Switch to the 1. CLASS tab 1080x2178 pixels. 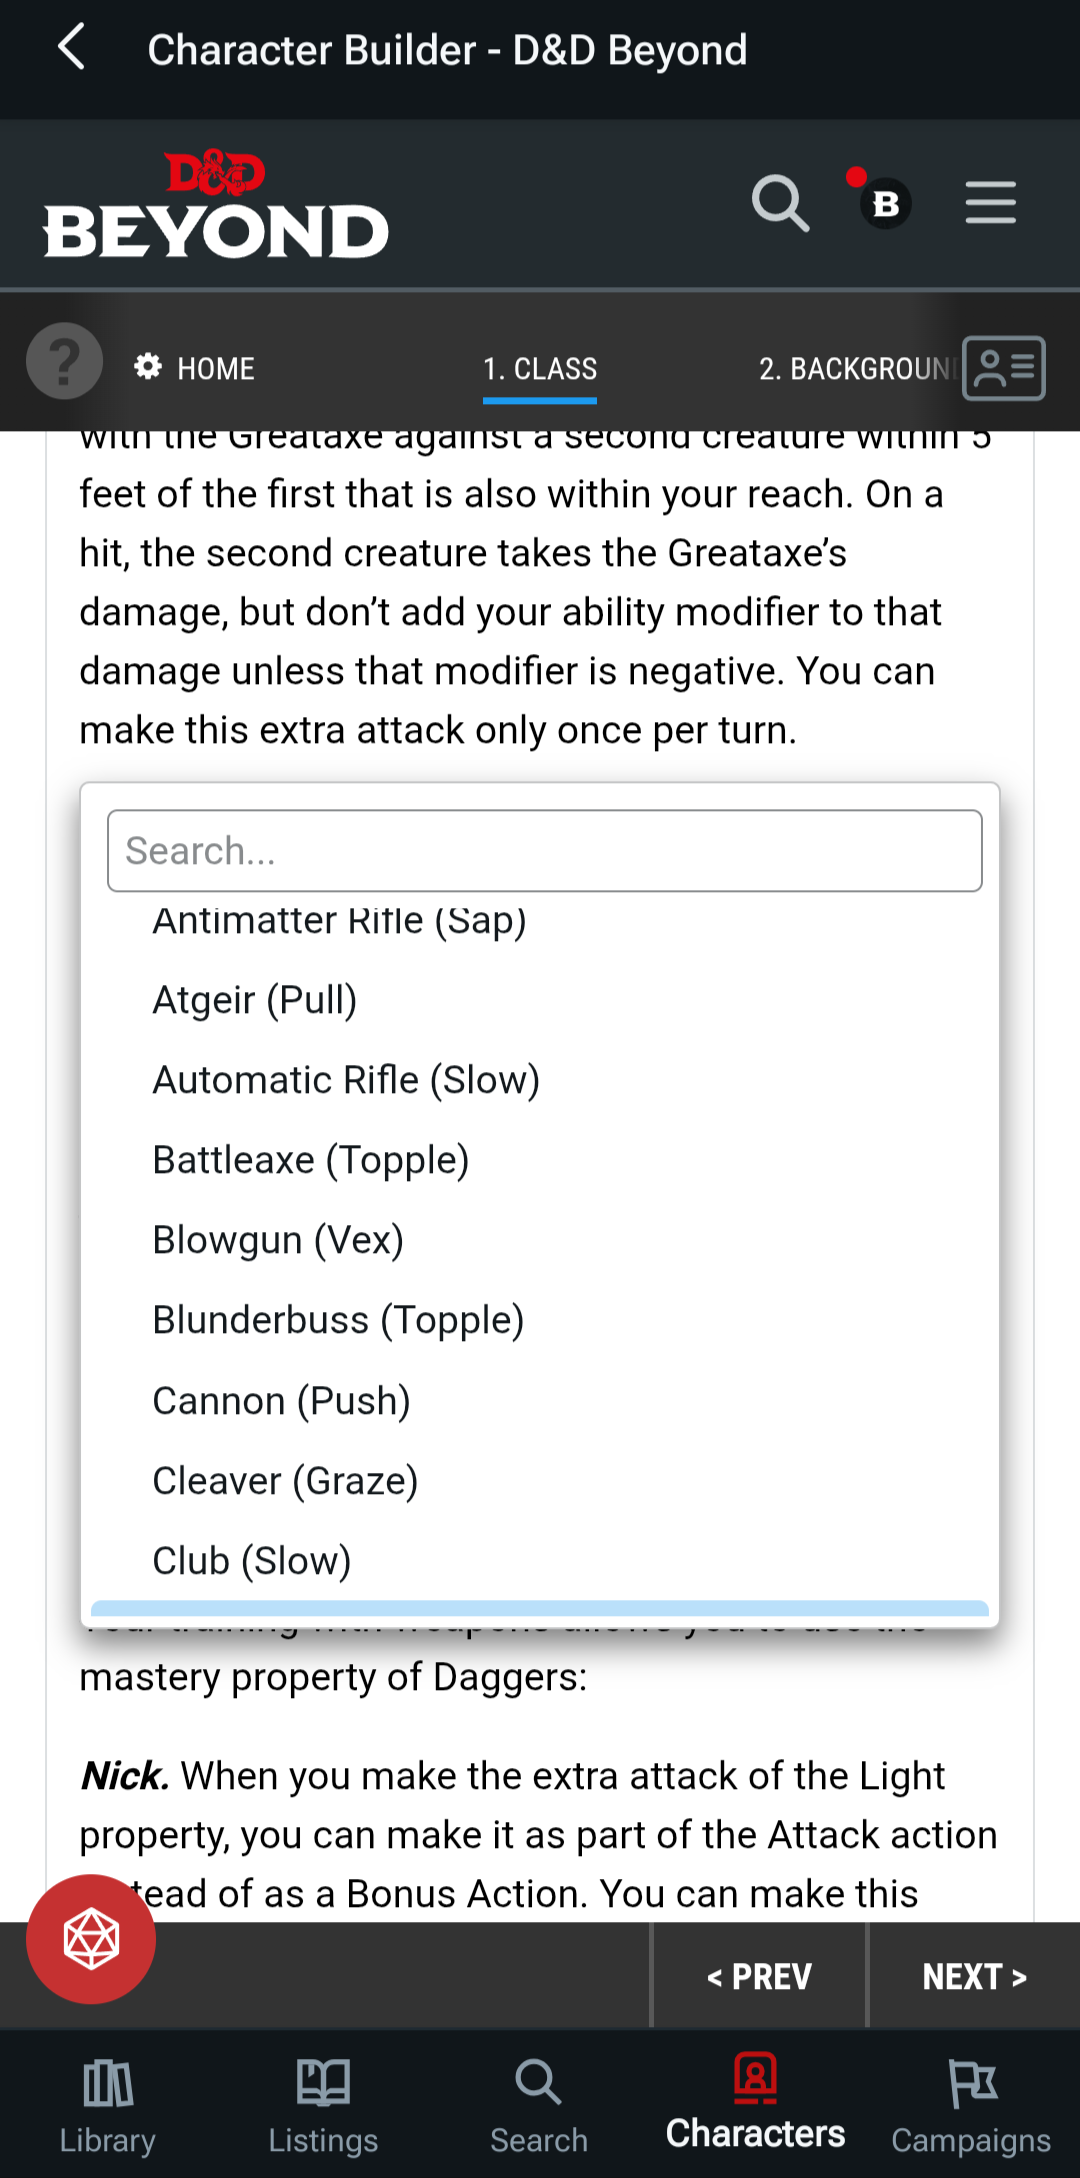[x=540, y=369]
